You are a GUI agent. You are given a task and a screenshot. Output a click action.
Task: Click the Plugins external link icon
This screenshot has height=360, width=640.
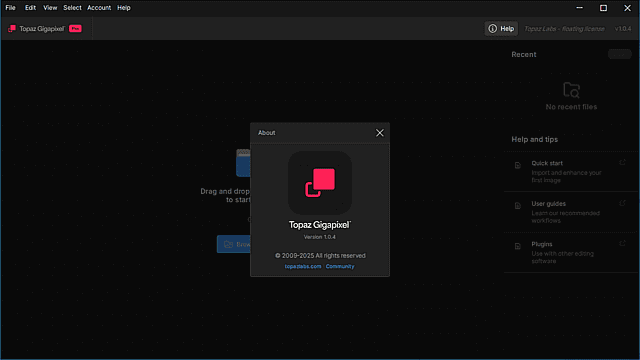(622, 243)
